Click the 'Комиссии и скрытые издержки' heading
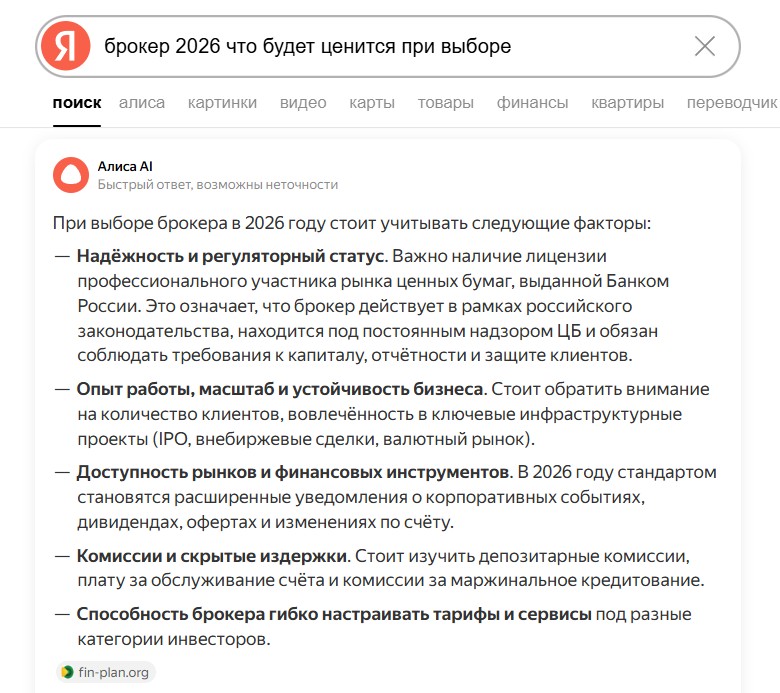 (212, 555)
